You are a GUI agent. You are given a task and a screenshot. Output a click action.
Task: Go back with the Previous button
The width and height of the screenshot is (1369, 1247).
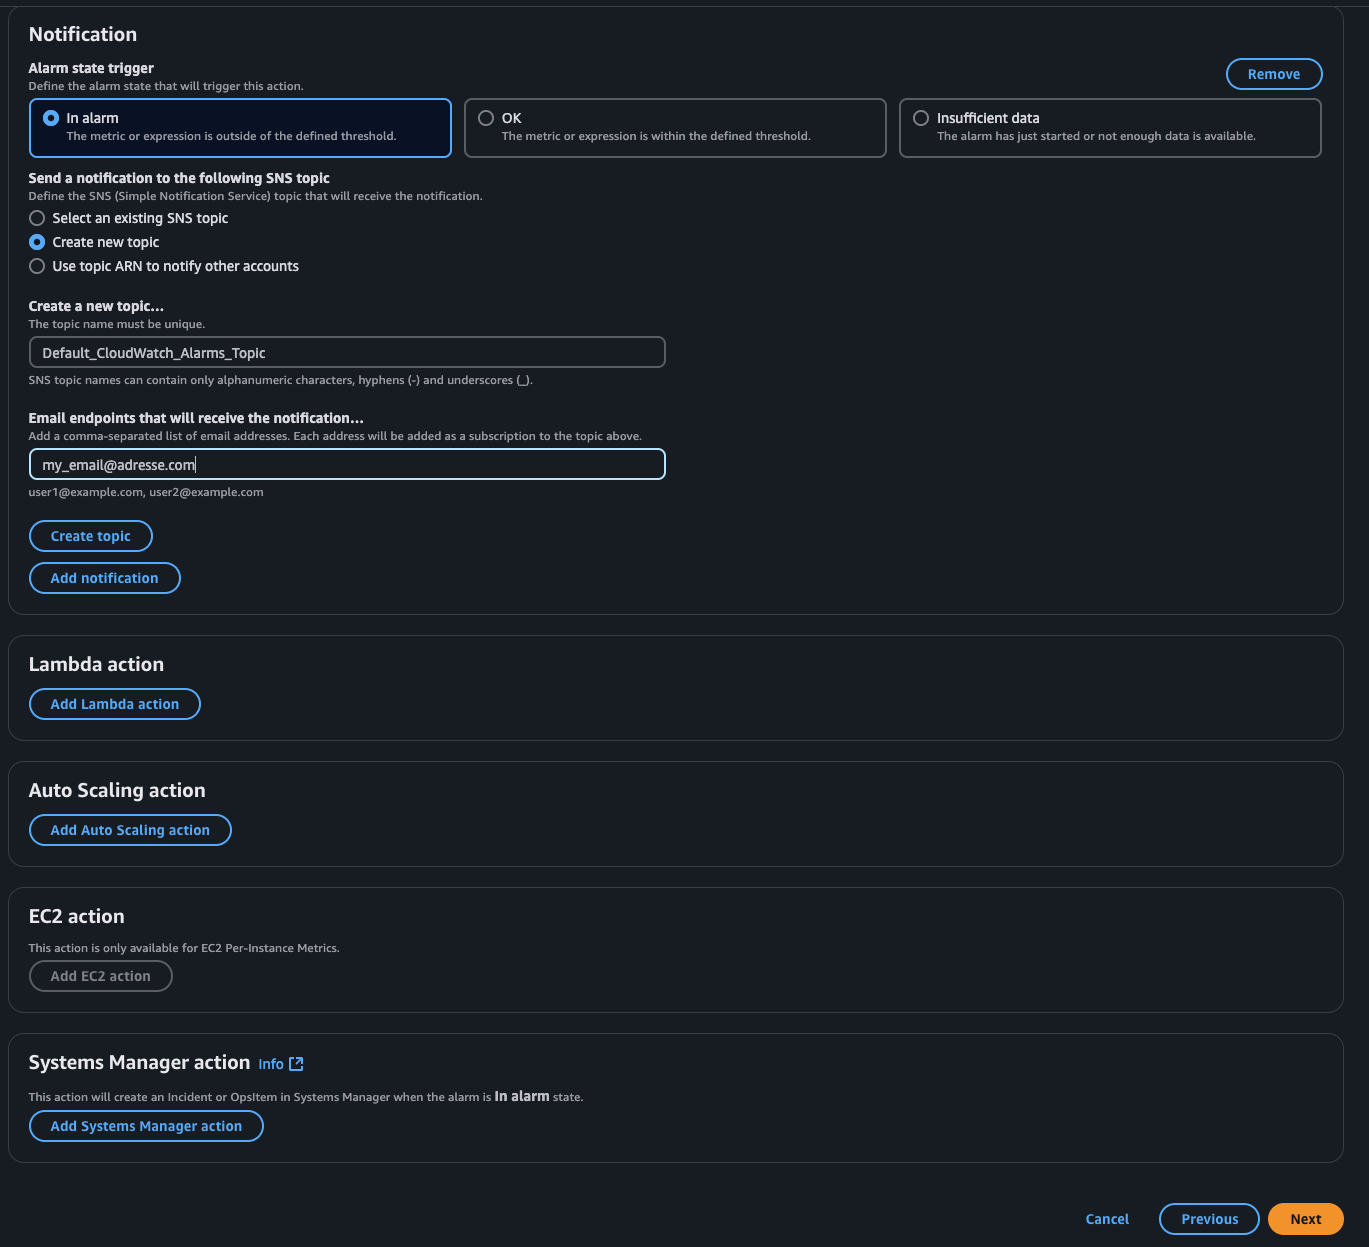click(1209, 1219)
